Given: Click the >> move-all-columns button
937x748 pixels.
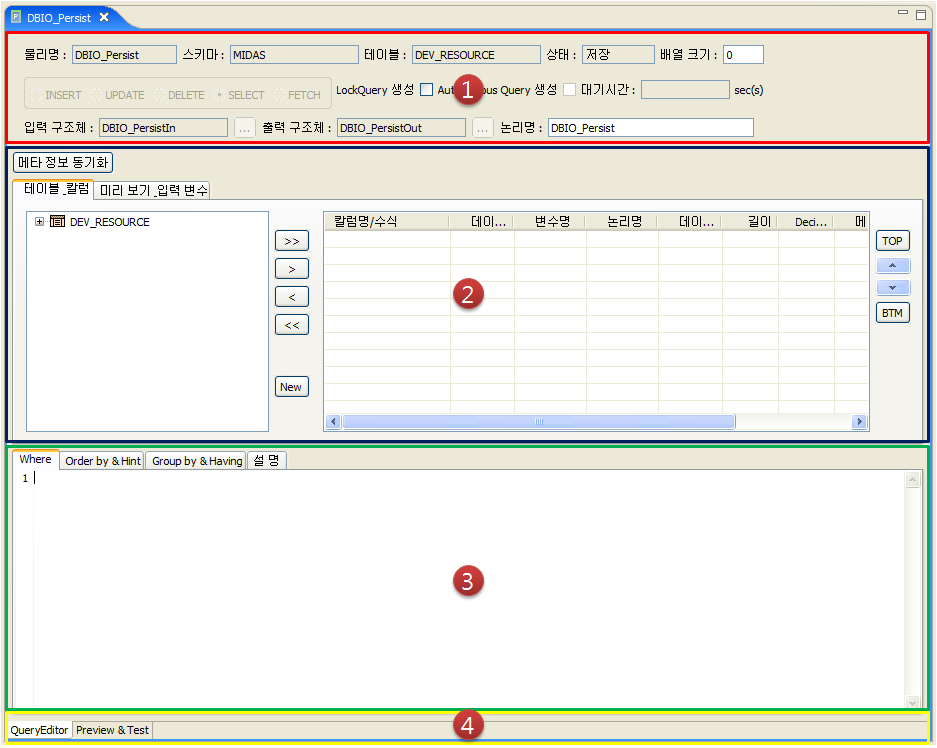Looking at the screenshot, I should point(291,240).
